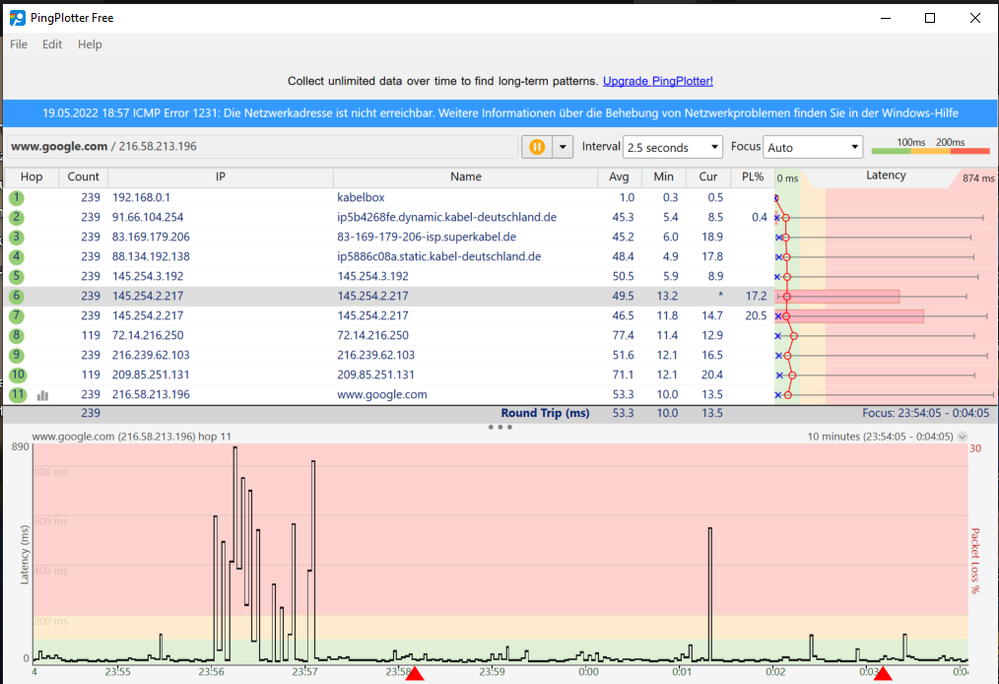Screen dimensions: 999x684
Task: Pause tracing with the orange pause button
Action: click(537, 147)
